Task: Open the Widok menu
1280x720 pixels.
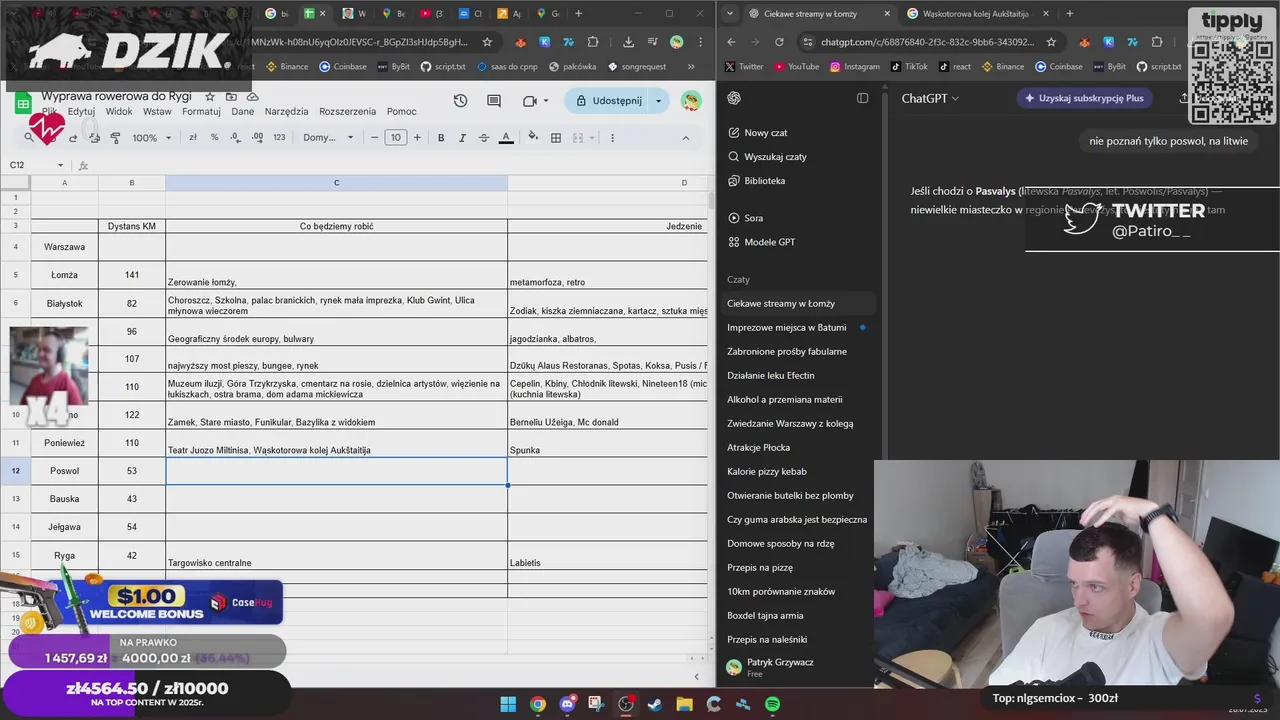Action: [x=119, y=112]
